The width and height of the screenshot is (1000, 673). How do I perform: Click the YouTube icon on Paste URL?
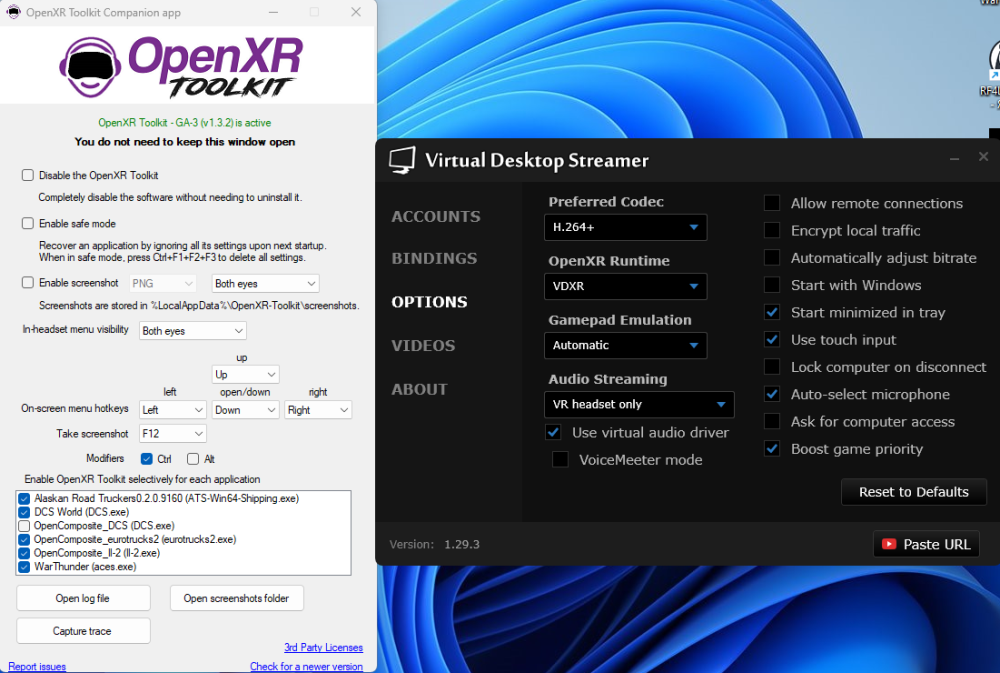click(x=888, y=544)
